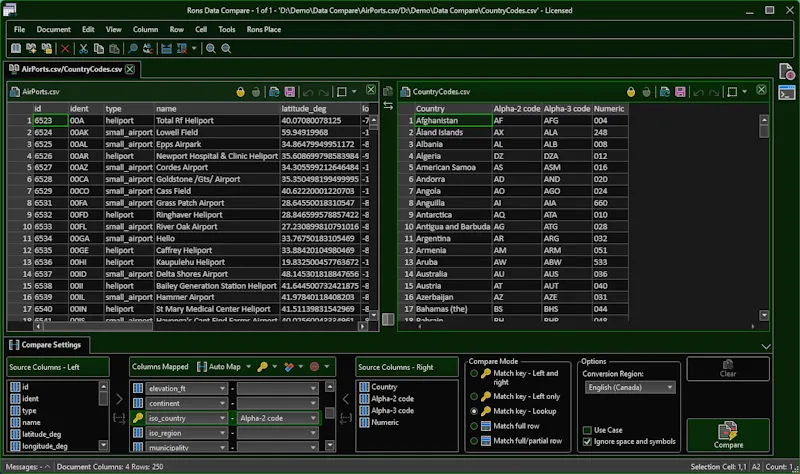Click the Auto Map button
This screenshot has height=474, width=800.
coord(219,367)
